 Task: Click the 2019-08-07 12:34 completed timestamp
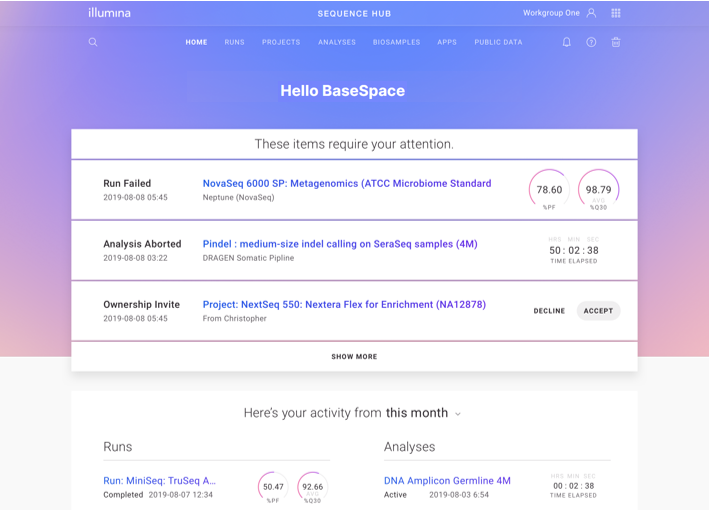(x=180, y=494)
